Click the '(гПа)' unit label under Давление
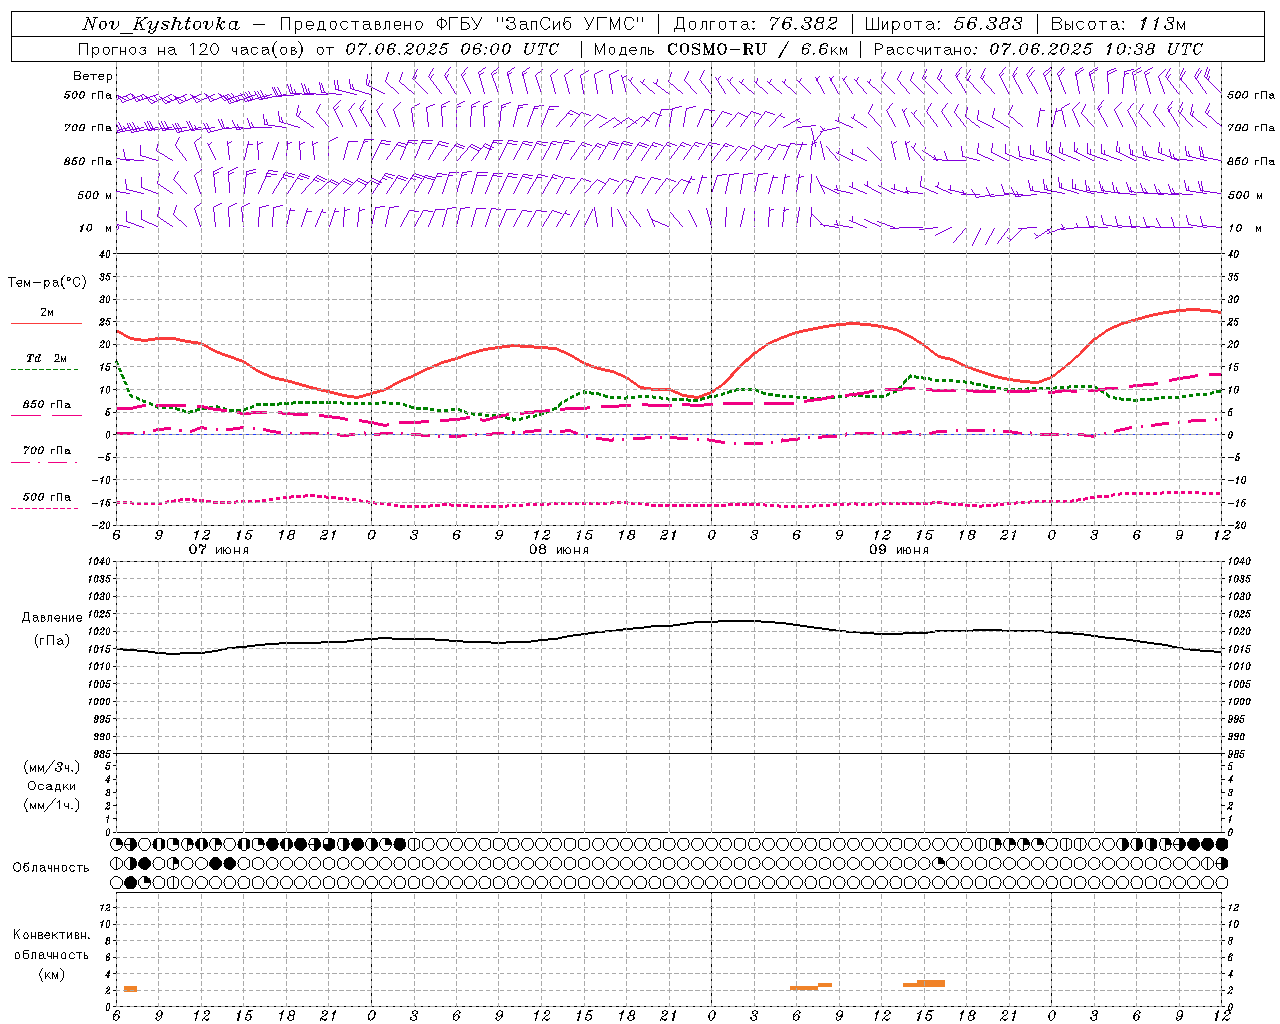Image resolution: width=1280 pixels, height=1024 pixels. (x=52, y=640)
